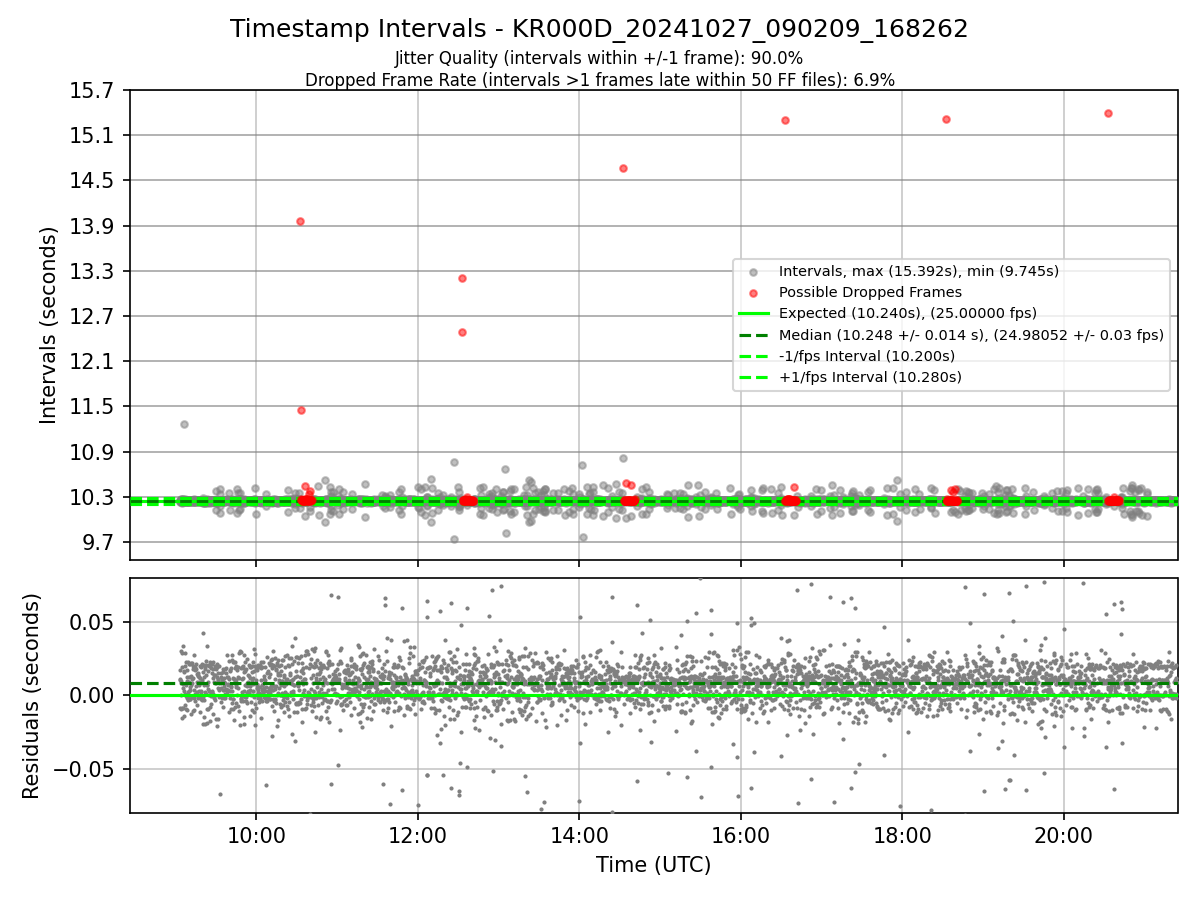Click the red 15.3-second point after 16:30

[785, 120]
